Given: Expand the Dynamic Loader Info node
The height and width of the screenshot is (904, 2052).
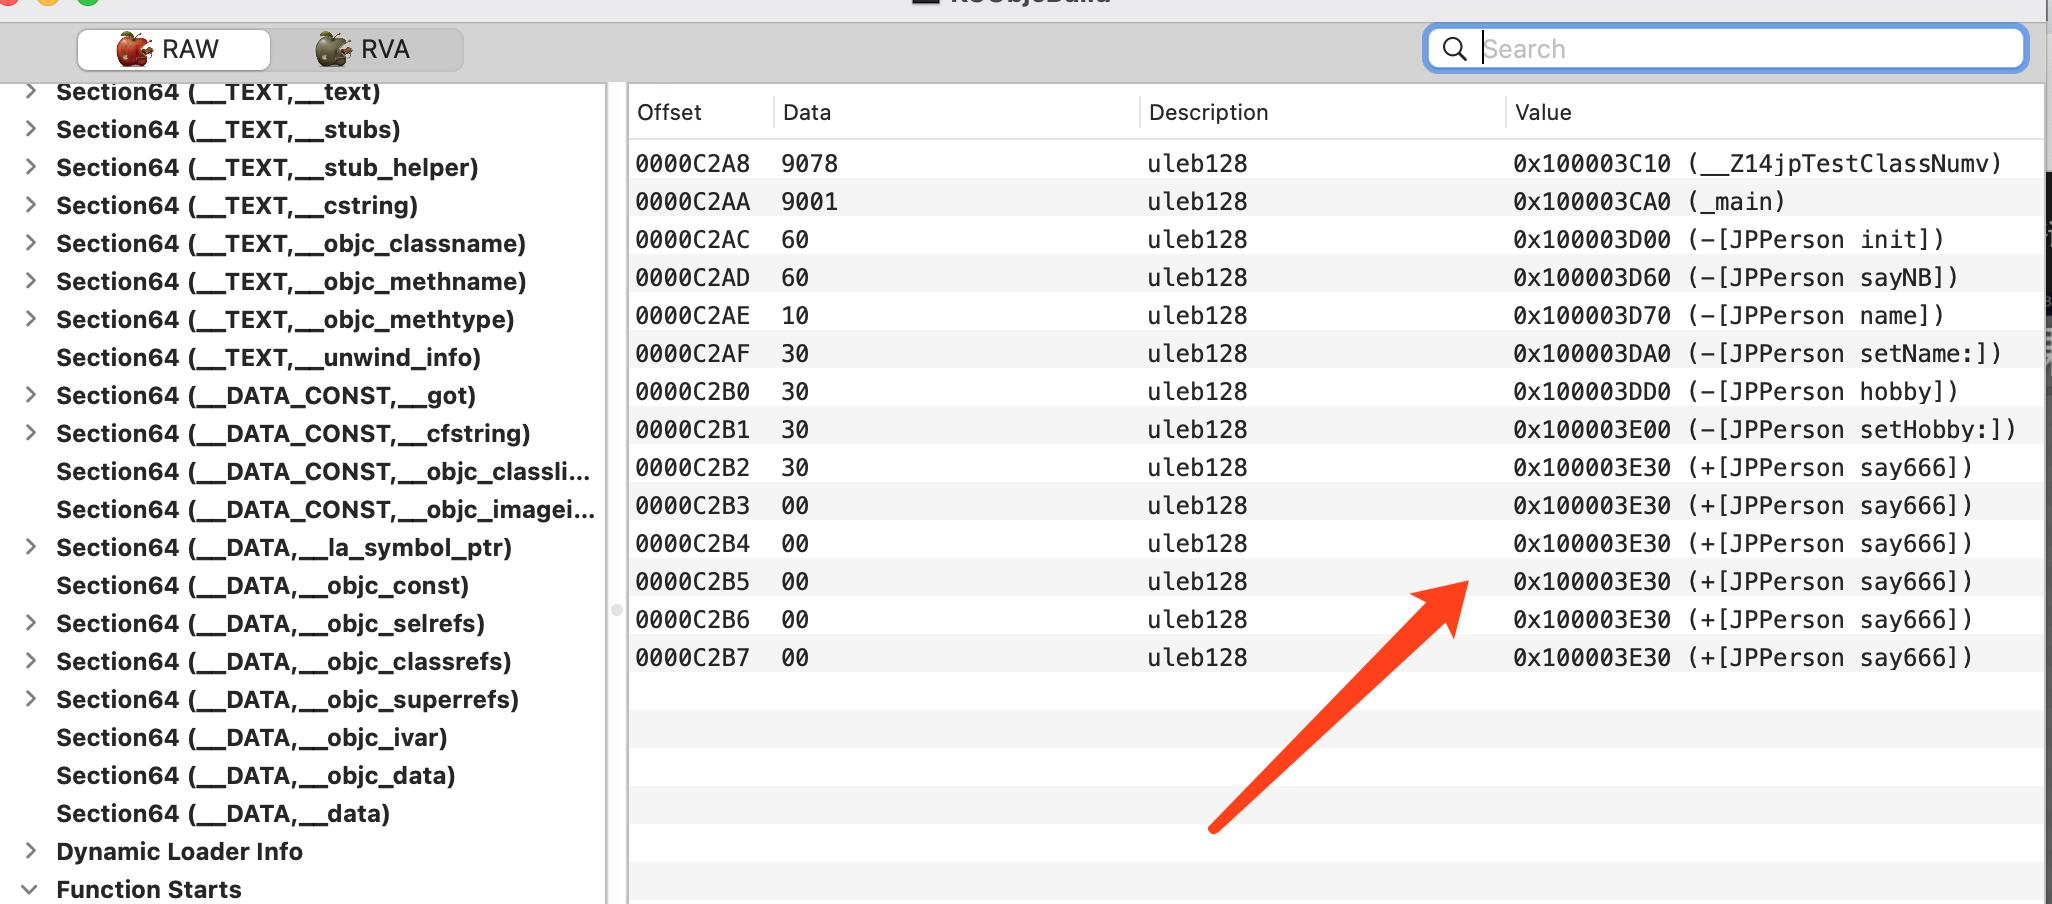Looking at the screenshot, I should click(31, 851).
